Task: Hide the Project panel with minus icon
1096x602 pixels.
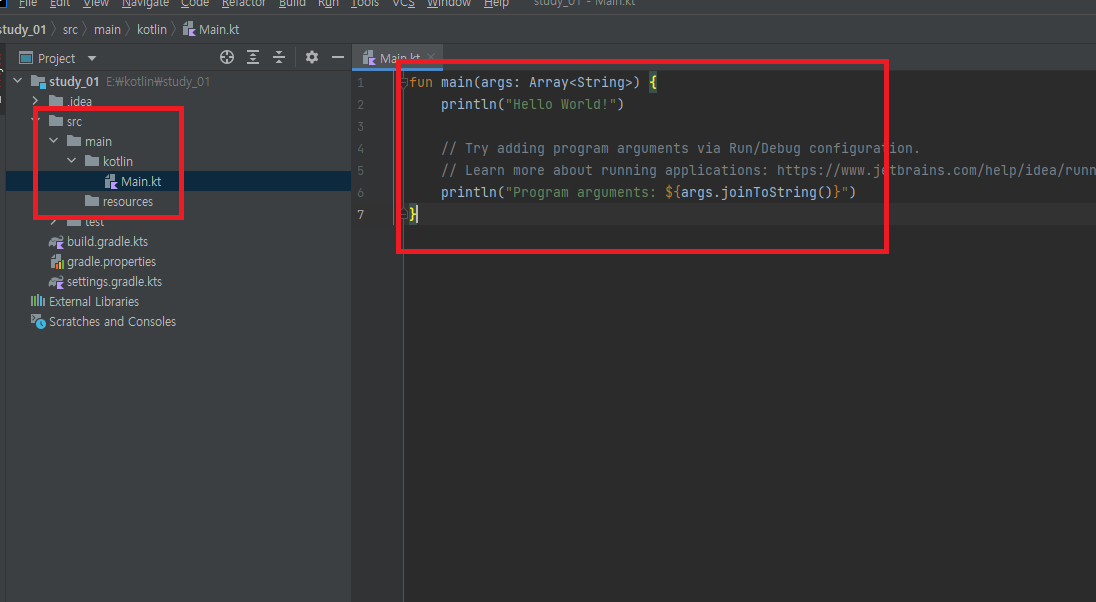Action: coord(338,57)
